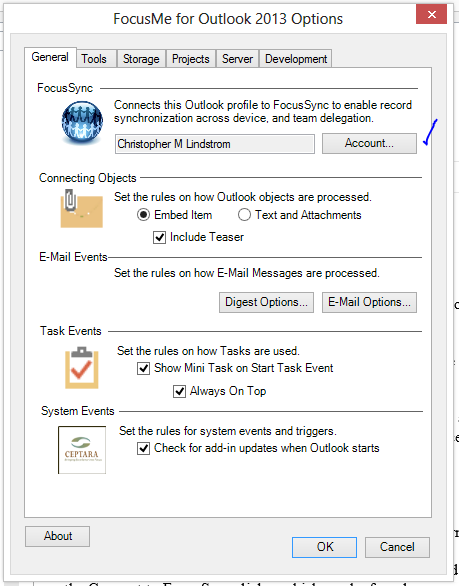Click the Christopher M Lindstrom account field
Viewport: 459px width, 586px height.
point(215,144)
